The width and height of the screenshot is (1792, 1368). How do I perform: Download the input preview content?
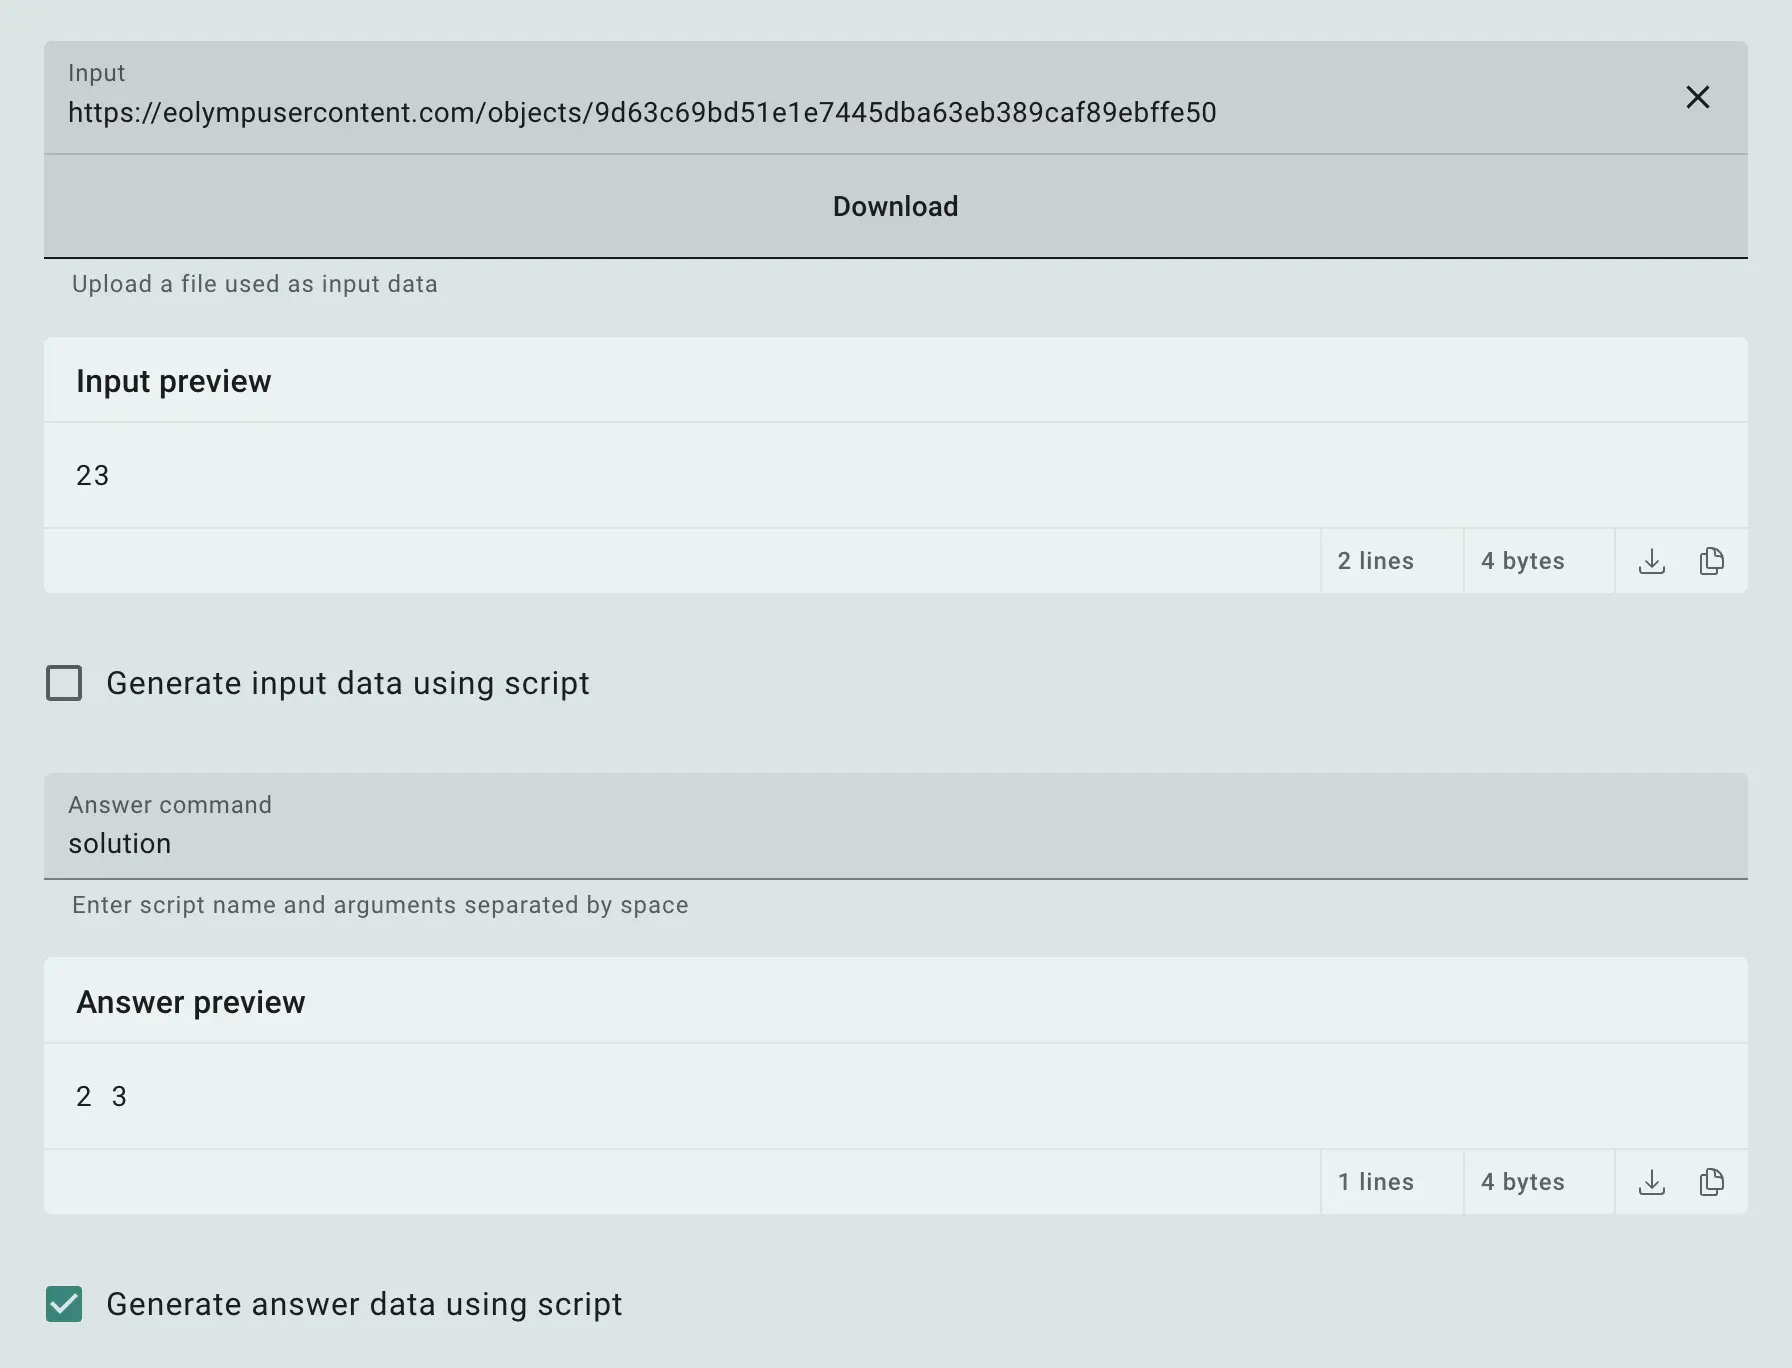1652,561
